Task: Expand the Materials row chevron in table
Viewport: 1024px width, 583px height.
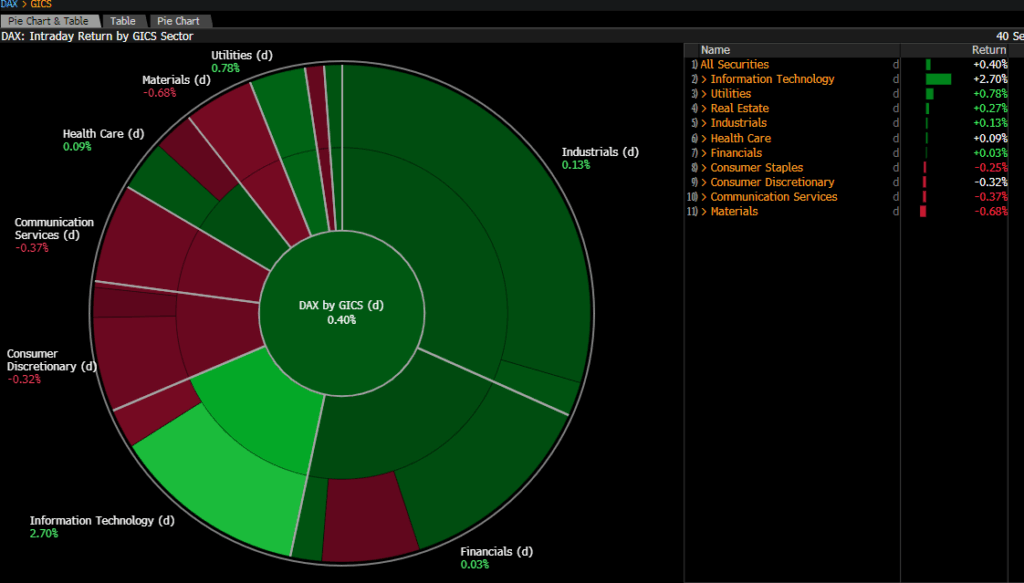Action: tap(704, 212)
